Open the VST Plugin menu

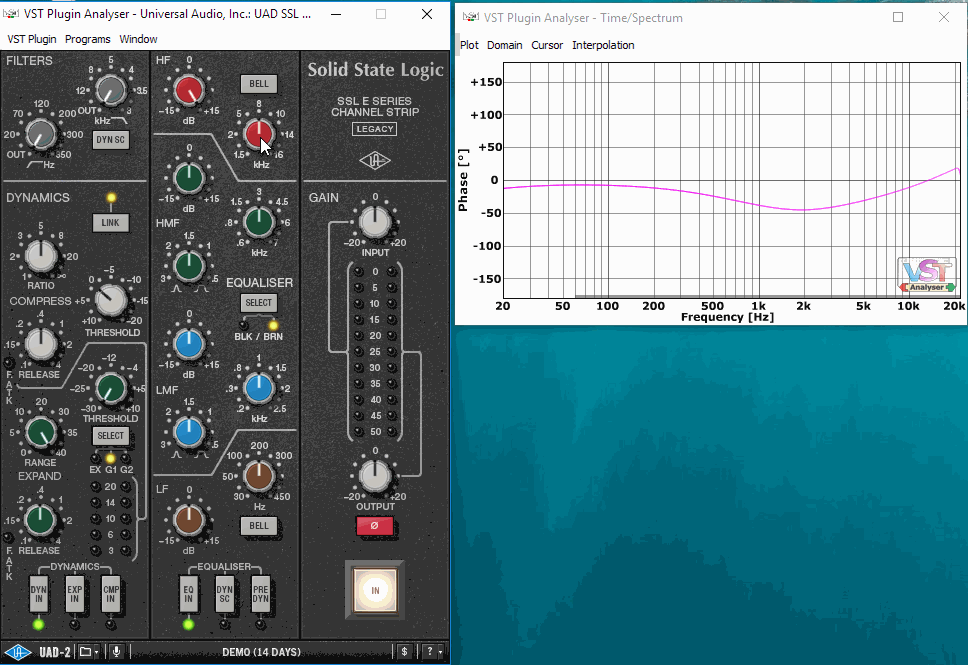31,39
